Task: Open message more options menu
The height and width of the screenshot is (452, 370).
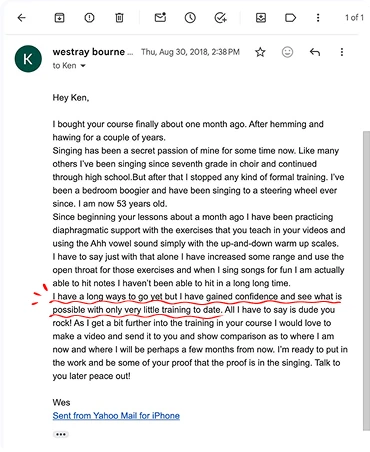Action: (x=342, y=52)
